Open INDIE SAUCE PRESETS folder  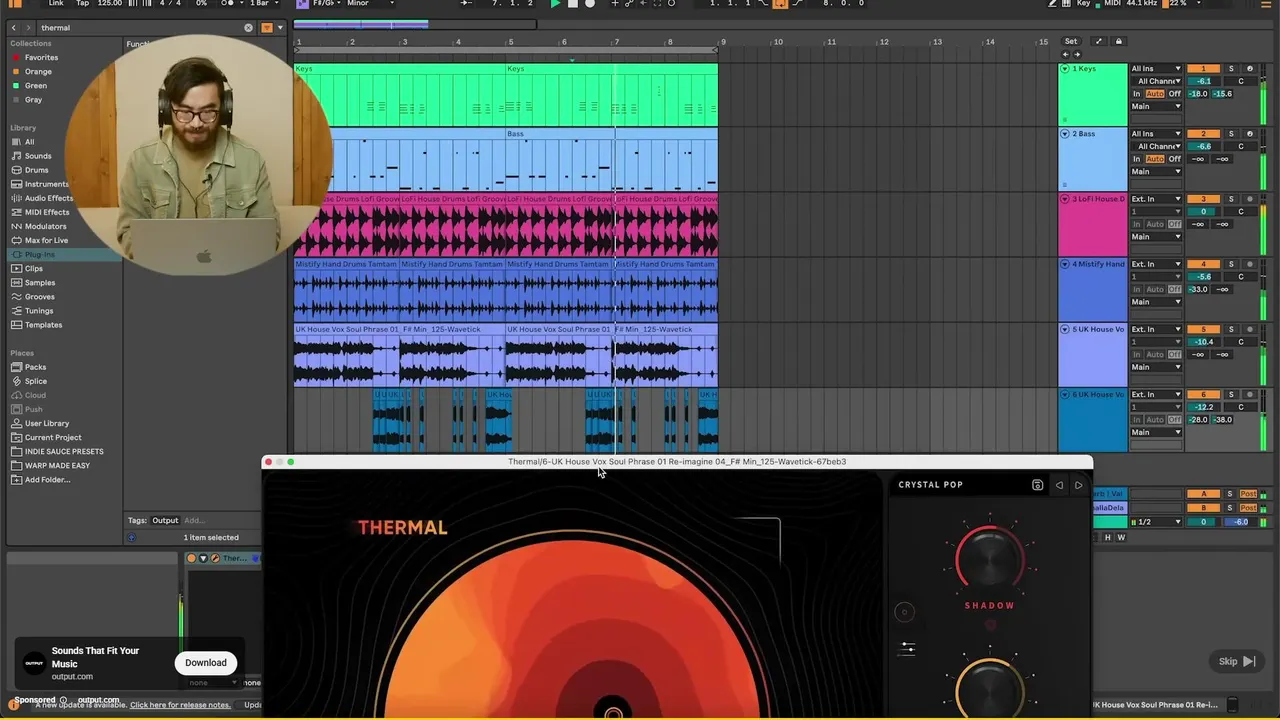coord(64,451)
